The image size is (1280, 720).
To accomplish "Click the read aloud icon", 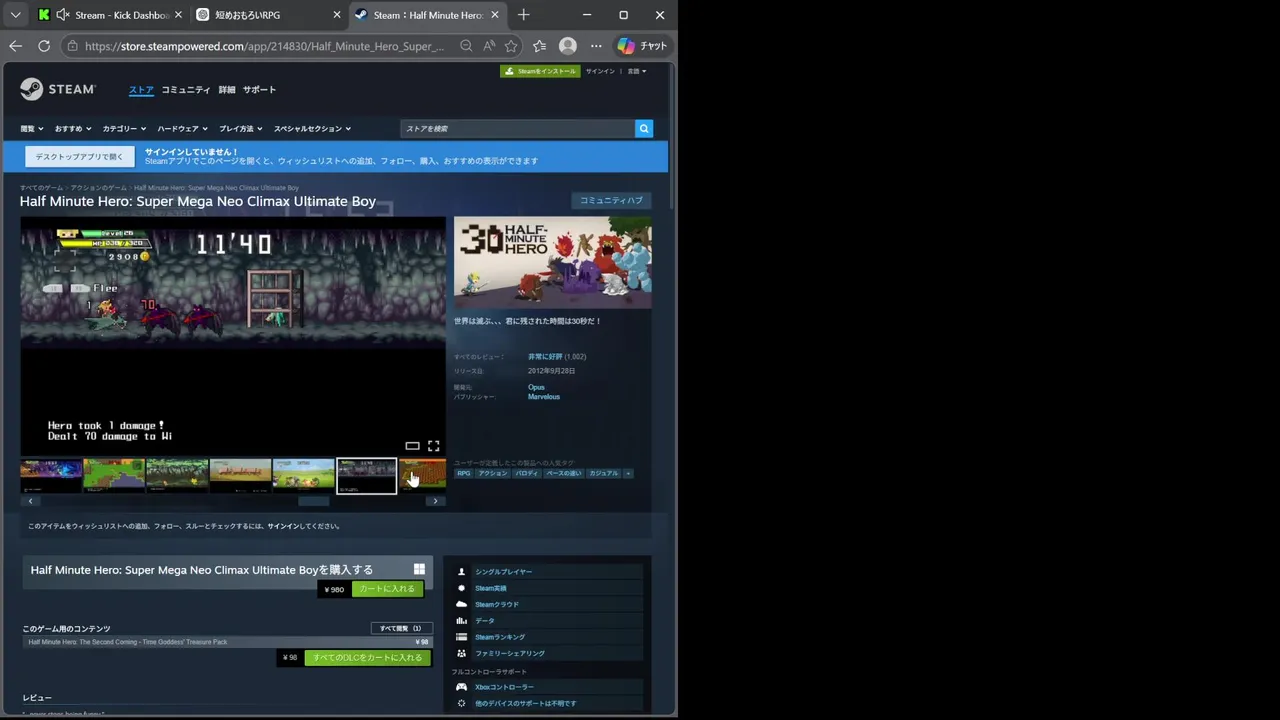I will (489, 46).
